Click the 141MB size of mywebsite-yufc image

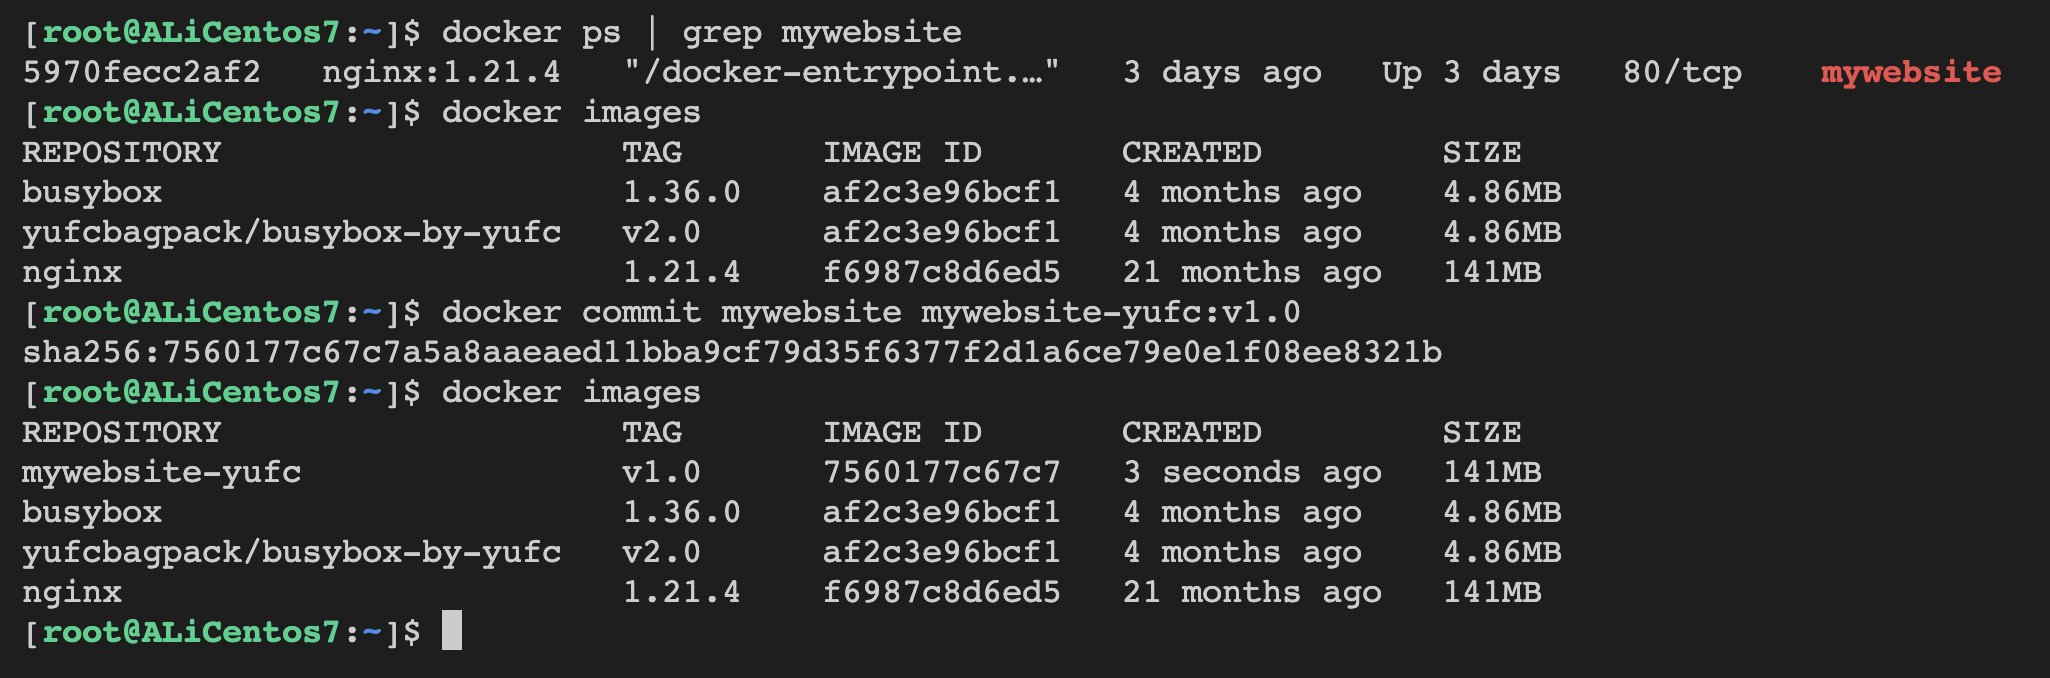coord(1492,472)
